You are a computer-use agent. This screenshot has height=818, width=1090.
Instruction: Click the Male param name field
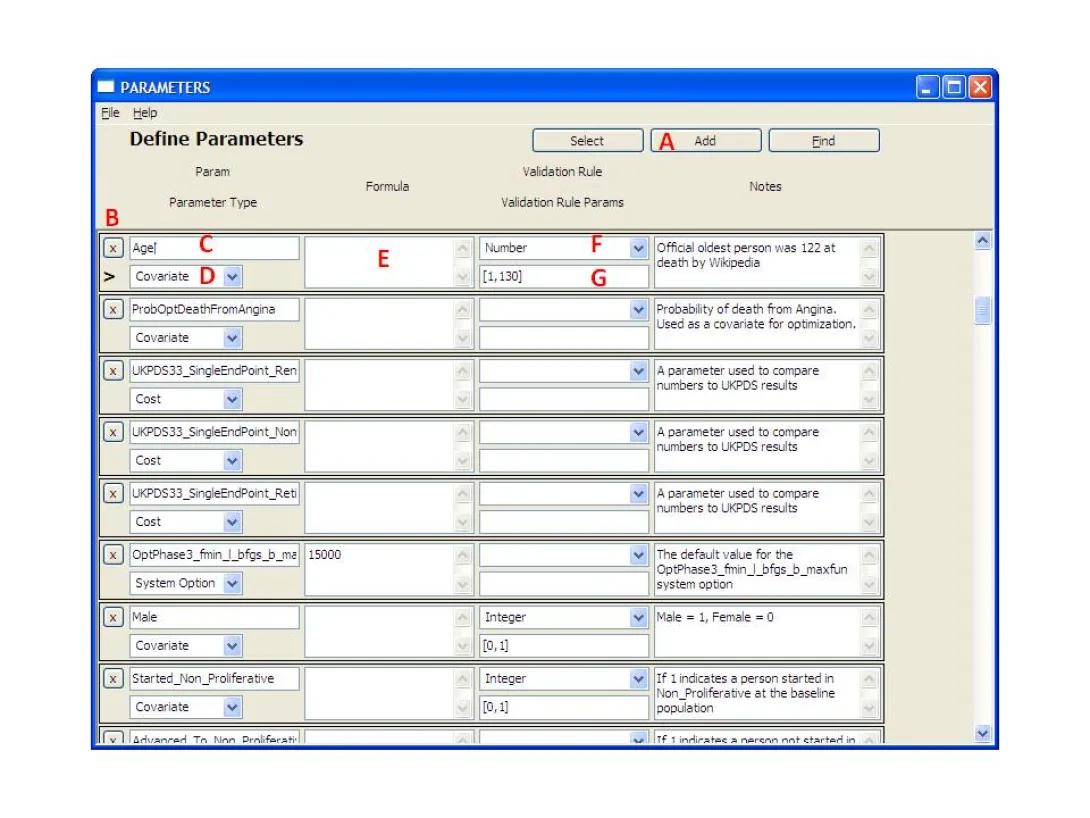click(x=214, y=616)
